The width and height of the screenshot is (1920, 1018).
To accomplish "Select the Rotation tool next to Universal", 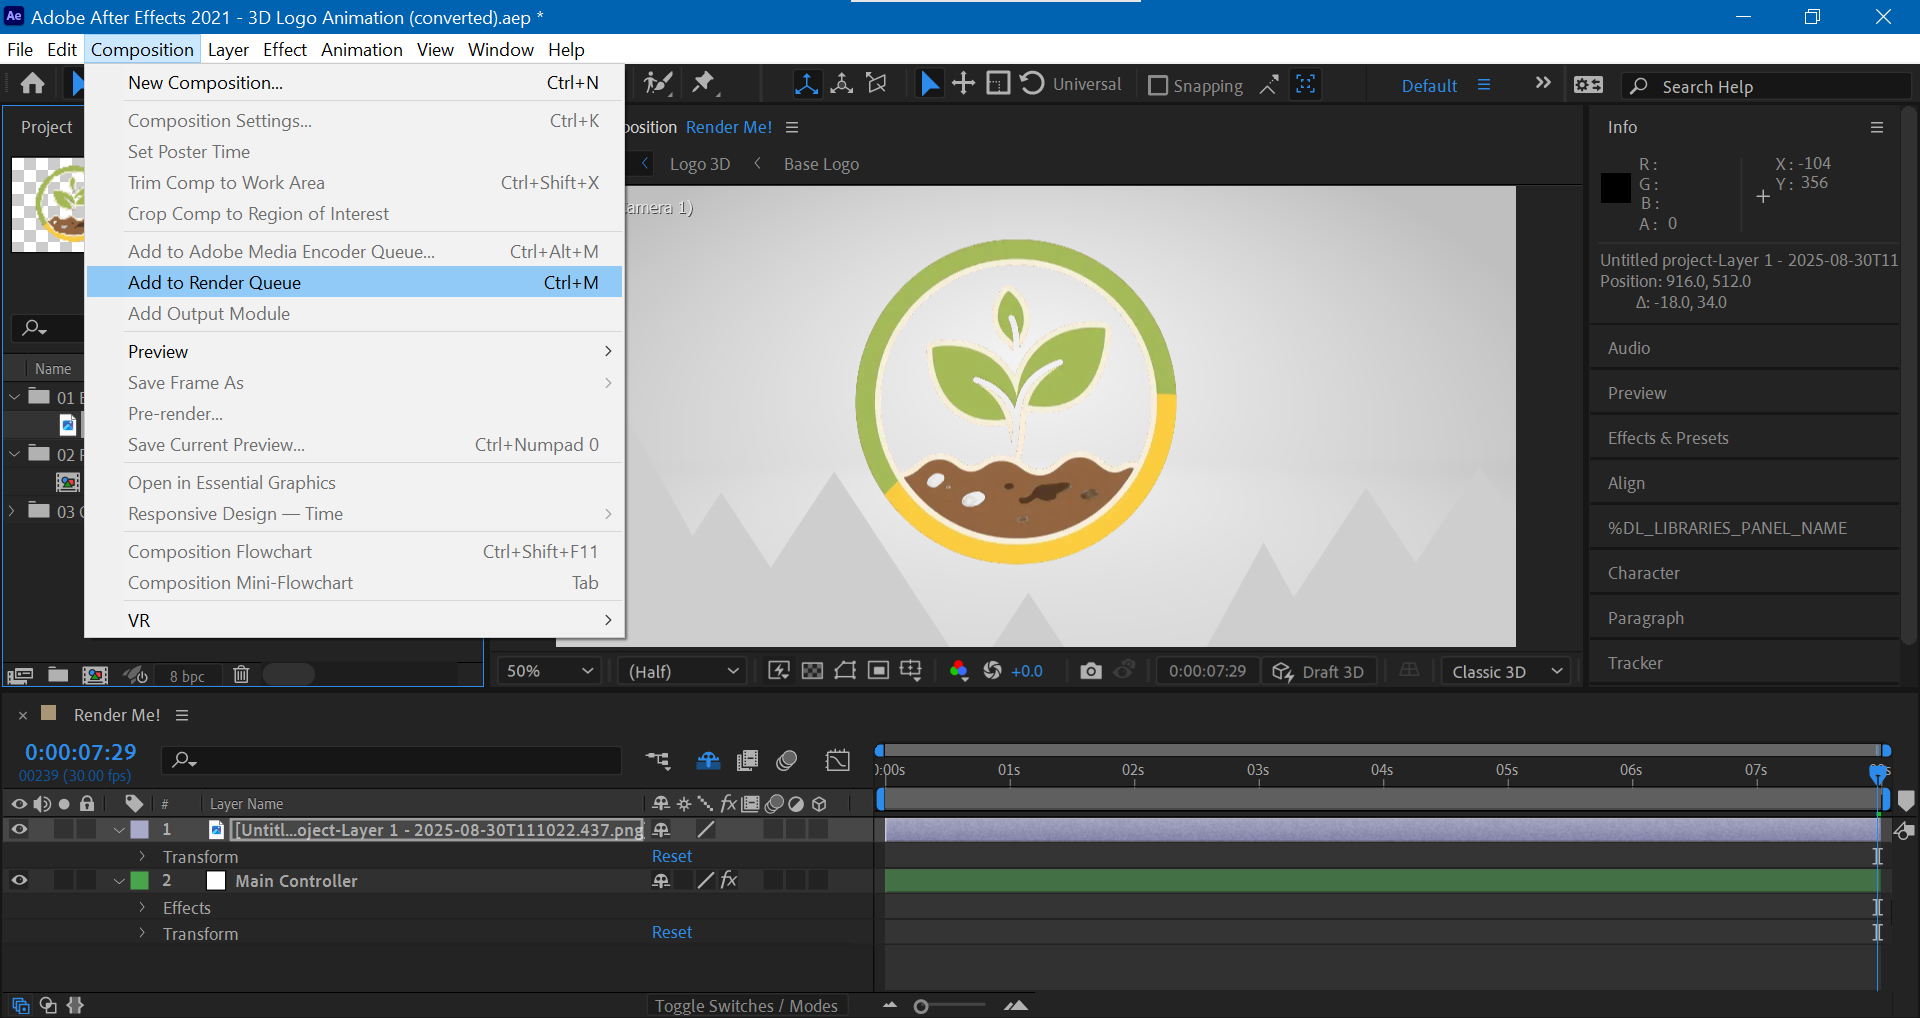I will coord(1032,84).
